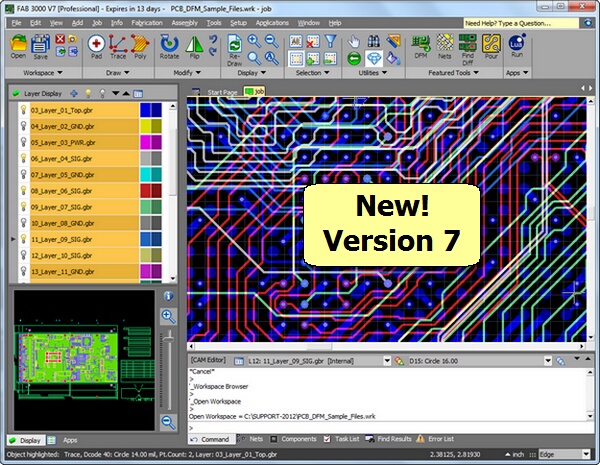600x465 pixels.
Task: Open the Task List tab
Action: (347, 439)
